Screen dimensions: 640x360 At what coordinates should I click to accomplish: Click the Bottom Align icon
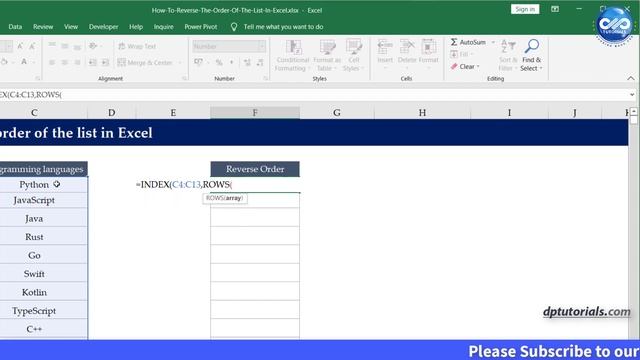point(77,46)
